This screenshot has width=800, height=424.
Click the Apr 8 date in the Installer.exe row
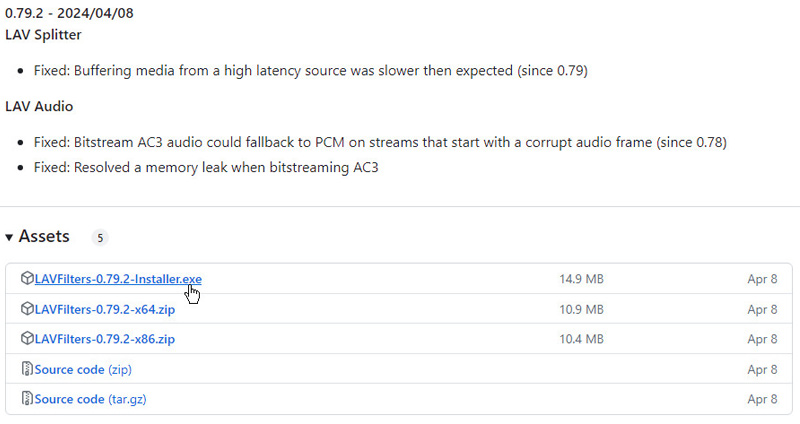point(761,279)
